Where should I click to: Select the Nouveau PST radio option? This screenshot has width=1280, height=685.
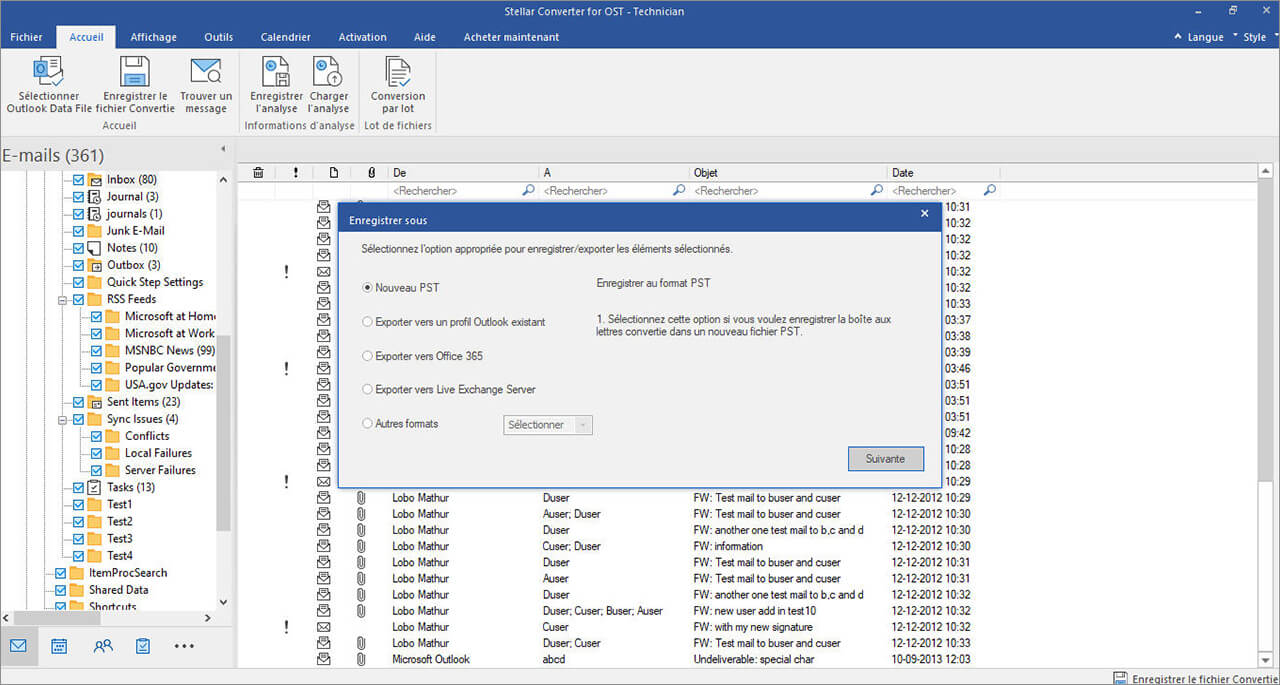368,287
